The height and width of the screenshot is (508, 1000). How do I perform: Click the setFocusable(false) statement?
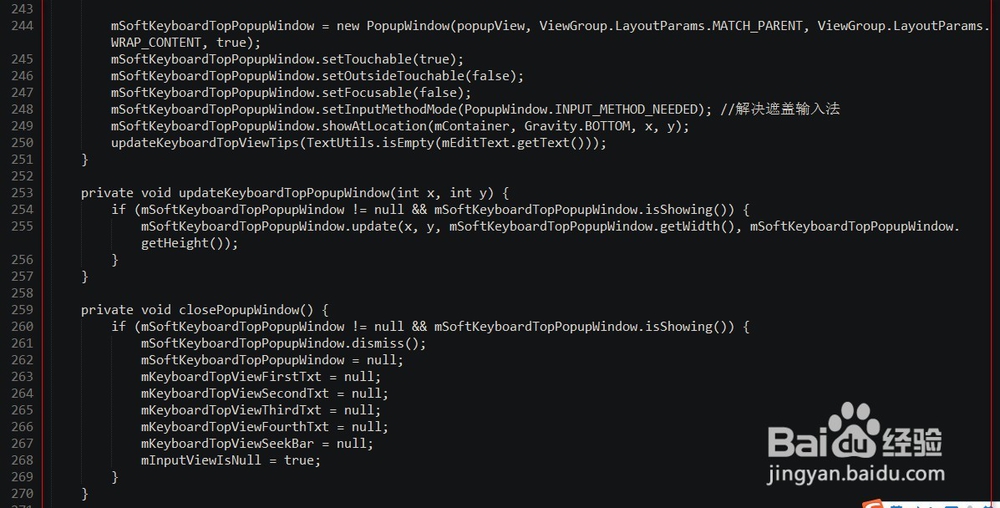coord(291,93)
